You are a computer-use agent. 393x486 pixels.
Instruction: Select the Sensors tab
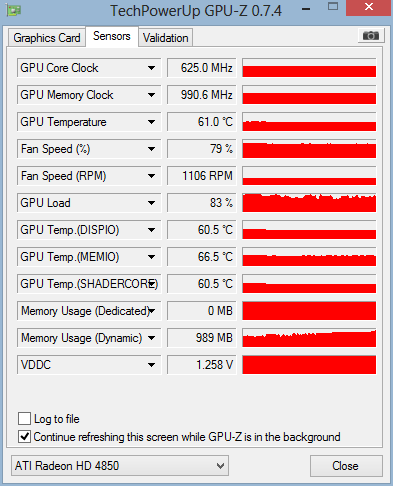pyautogui.click(x=112, y=36)
